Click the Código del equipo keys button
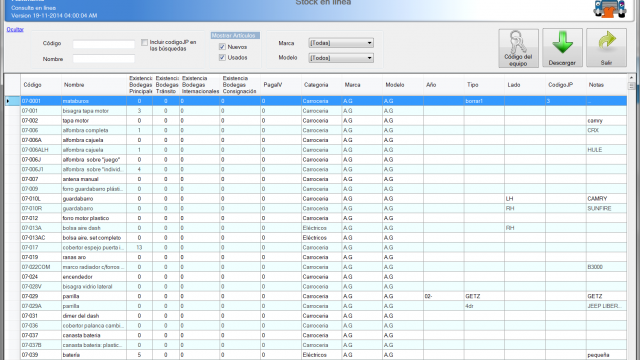 tap(518, 48)
